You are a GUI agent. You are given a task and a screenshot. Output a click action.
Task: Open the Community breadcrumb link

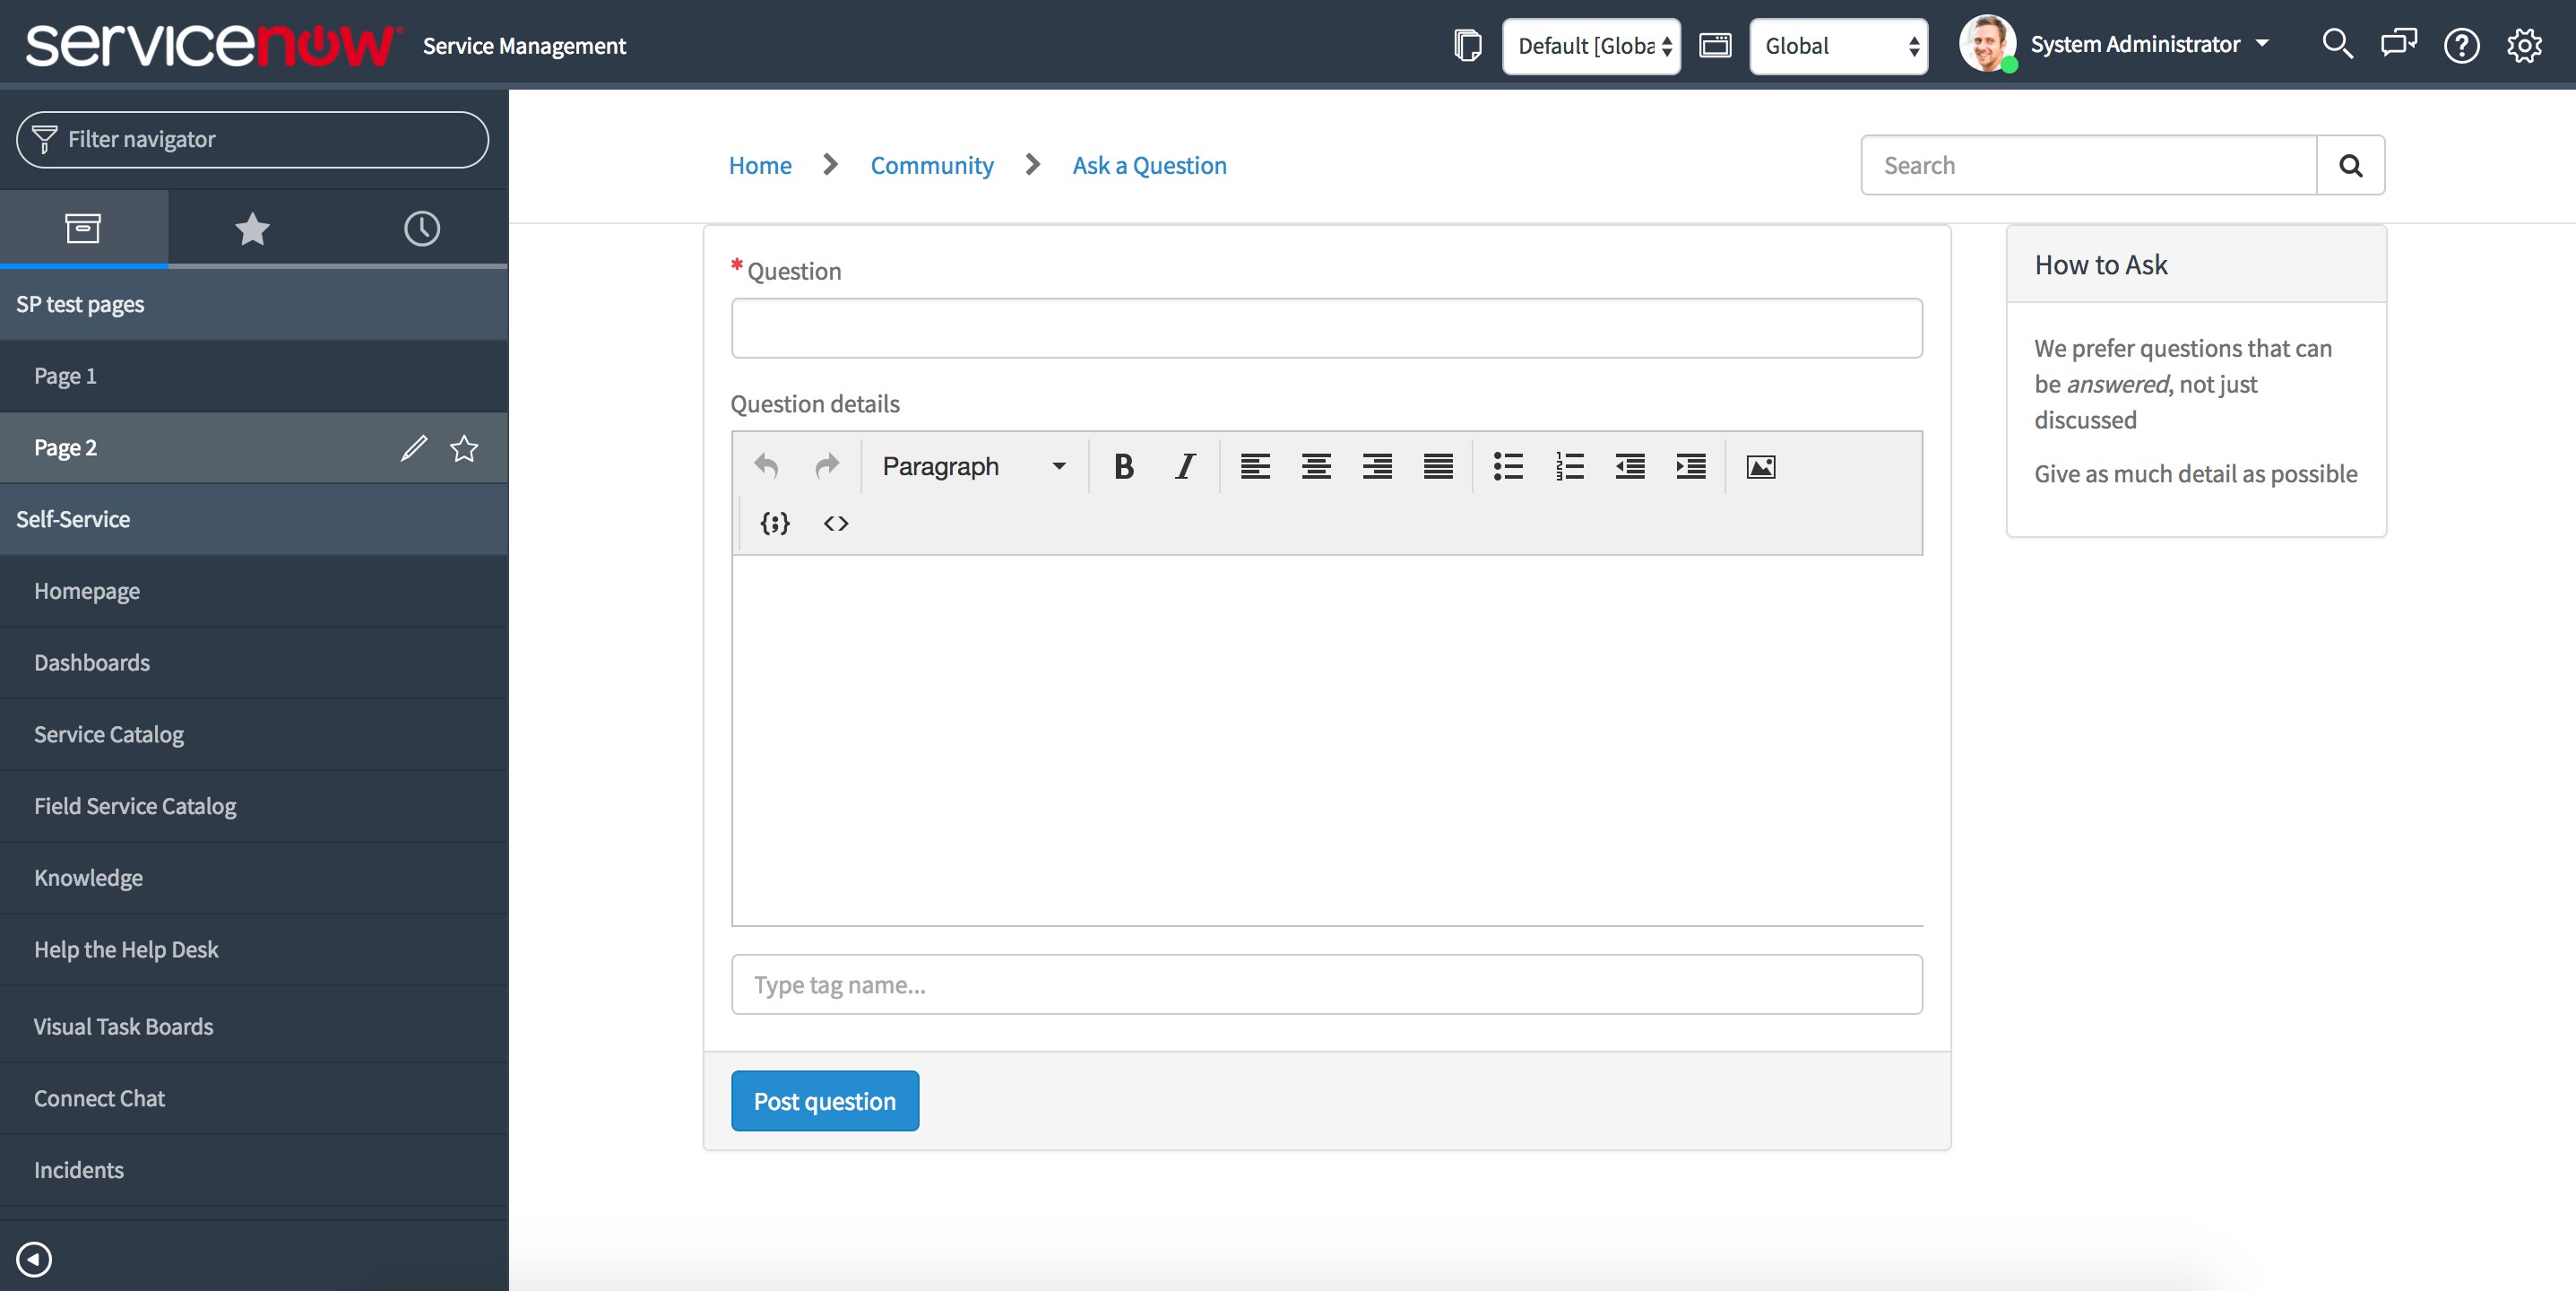[931, 164]
